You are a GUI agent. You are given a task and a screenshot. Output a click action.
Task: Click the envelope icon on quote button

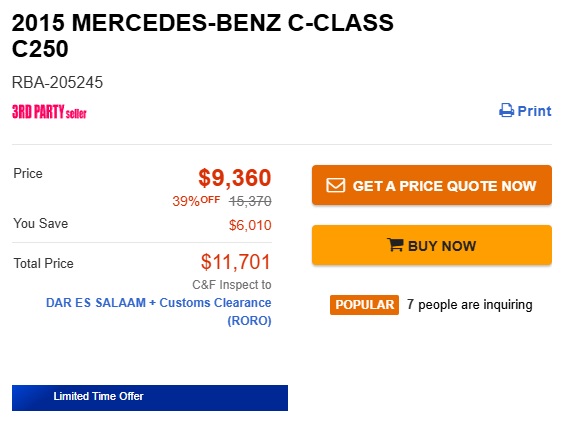tap(335, 185)
